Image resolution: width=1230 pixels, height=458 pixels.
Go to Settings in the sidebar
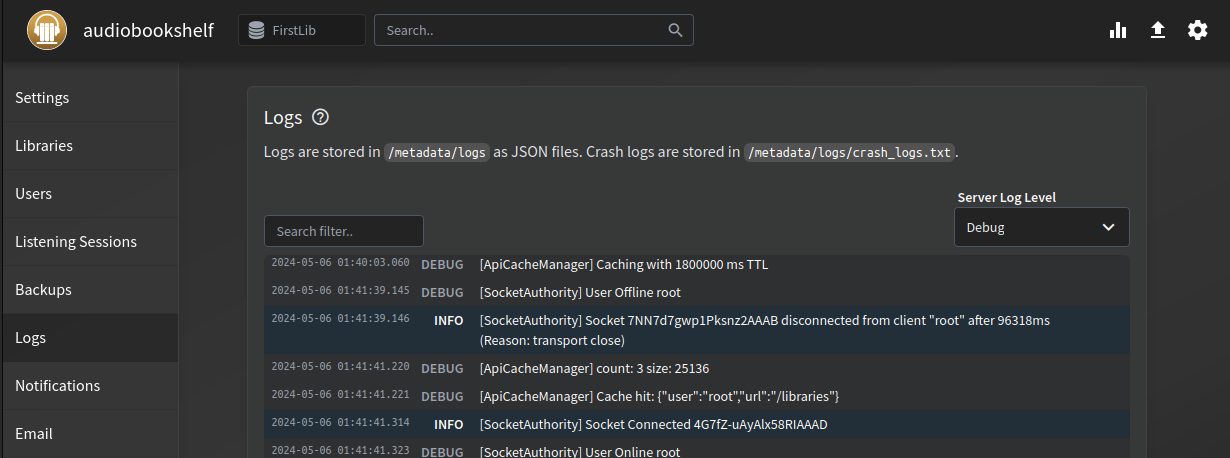[x=42, y=98]
